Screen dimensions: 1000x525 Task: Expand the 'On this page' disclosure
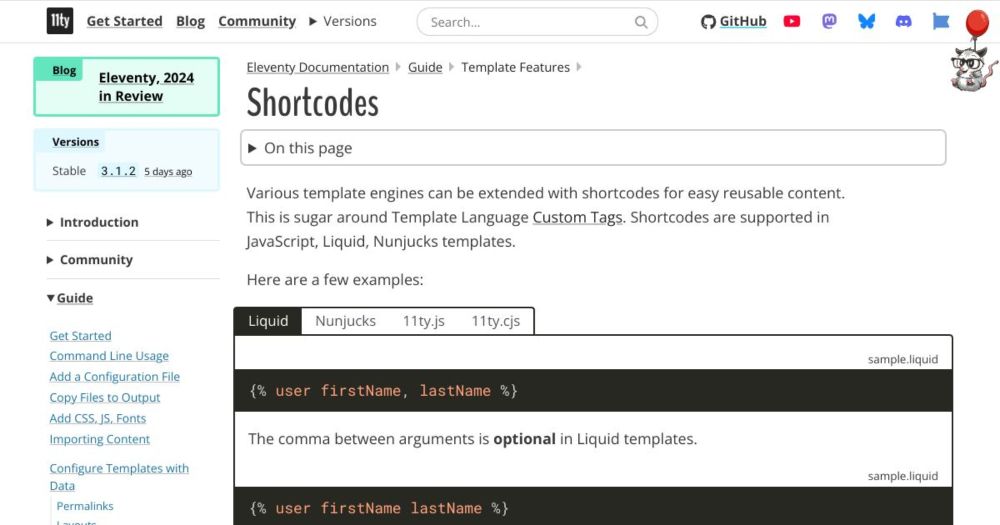[x=593, y=148]
